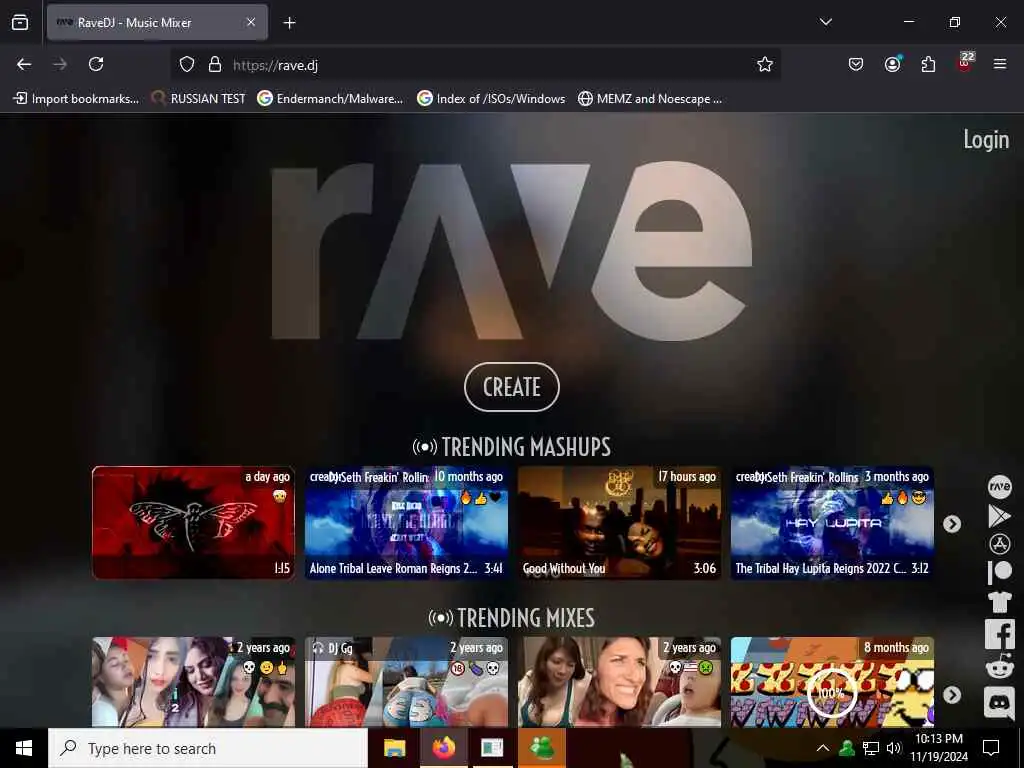Reload the rave.dj page
This screenshot has width=1024, height=768.
(x=96, y=64)
